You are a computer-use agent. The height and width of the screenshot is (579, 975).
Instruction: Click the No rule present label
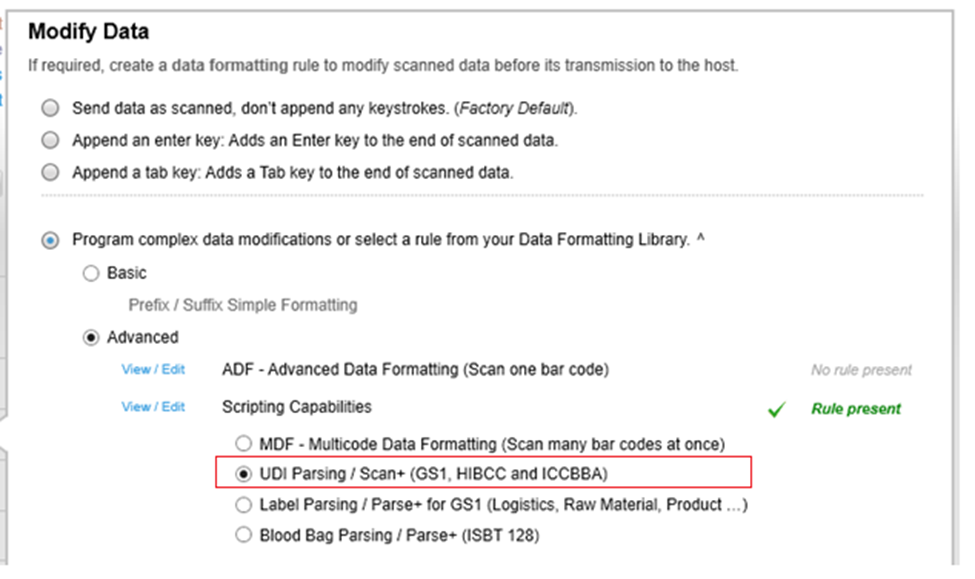(860, 370)
